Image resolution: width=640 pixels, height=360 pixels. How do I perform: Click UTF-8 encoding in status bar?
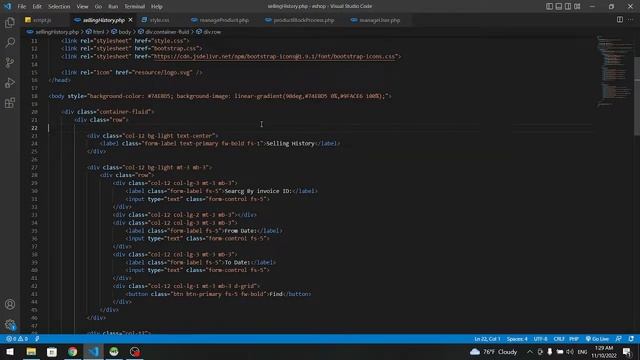pos(540,339)
